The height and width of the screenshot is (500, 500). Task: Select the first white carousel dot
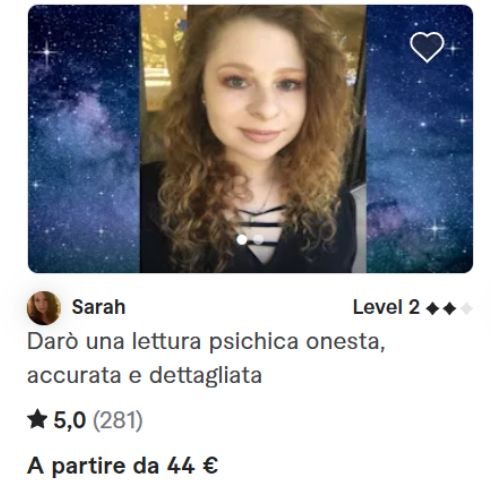coord(242,239)
